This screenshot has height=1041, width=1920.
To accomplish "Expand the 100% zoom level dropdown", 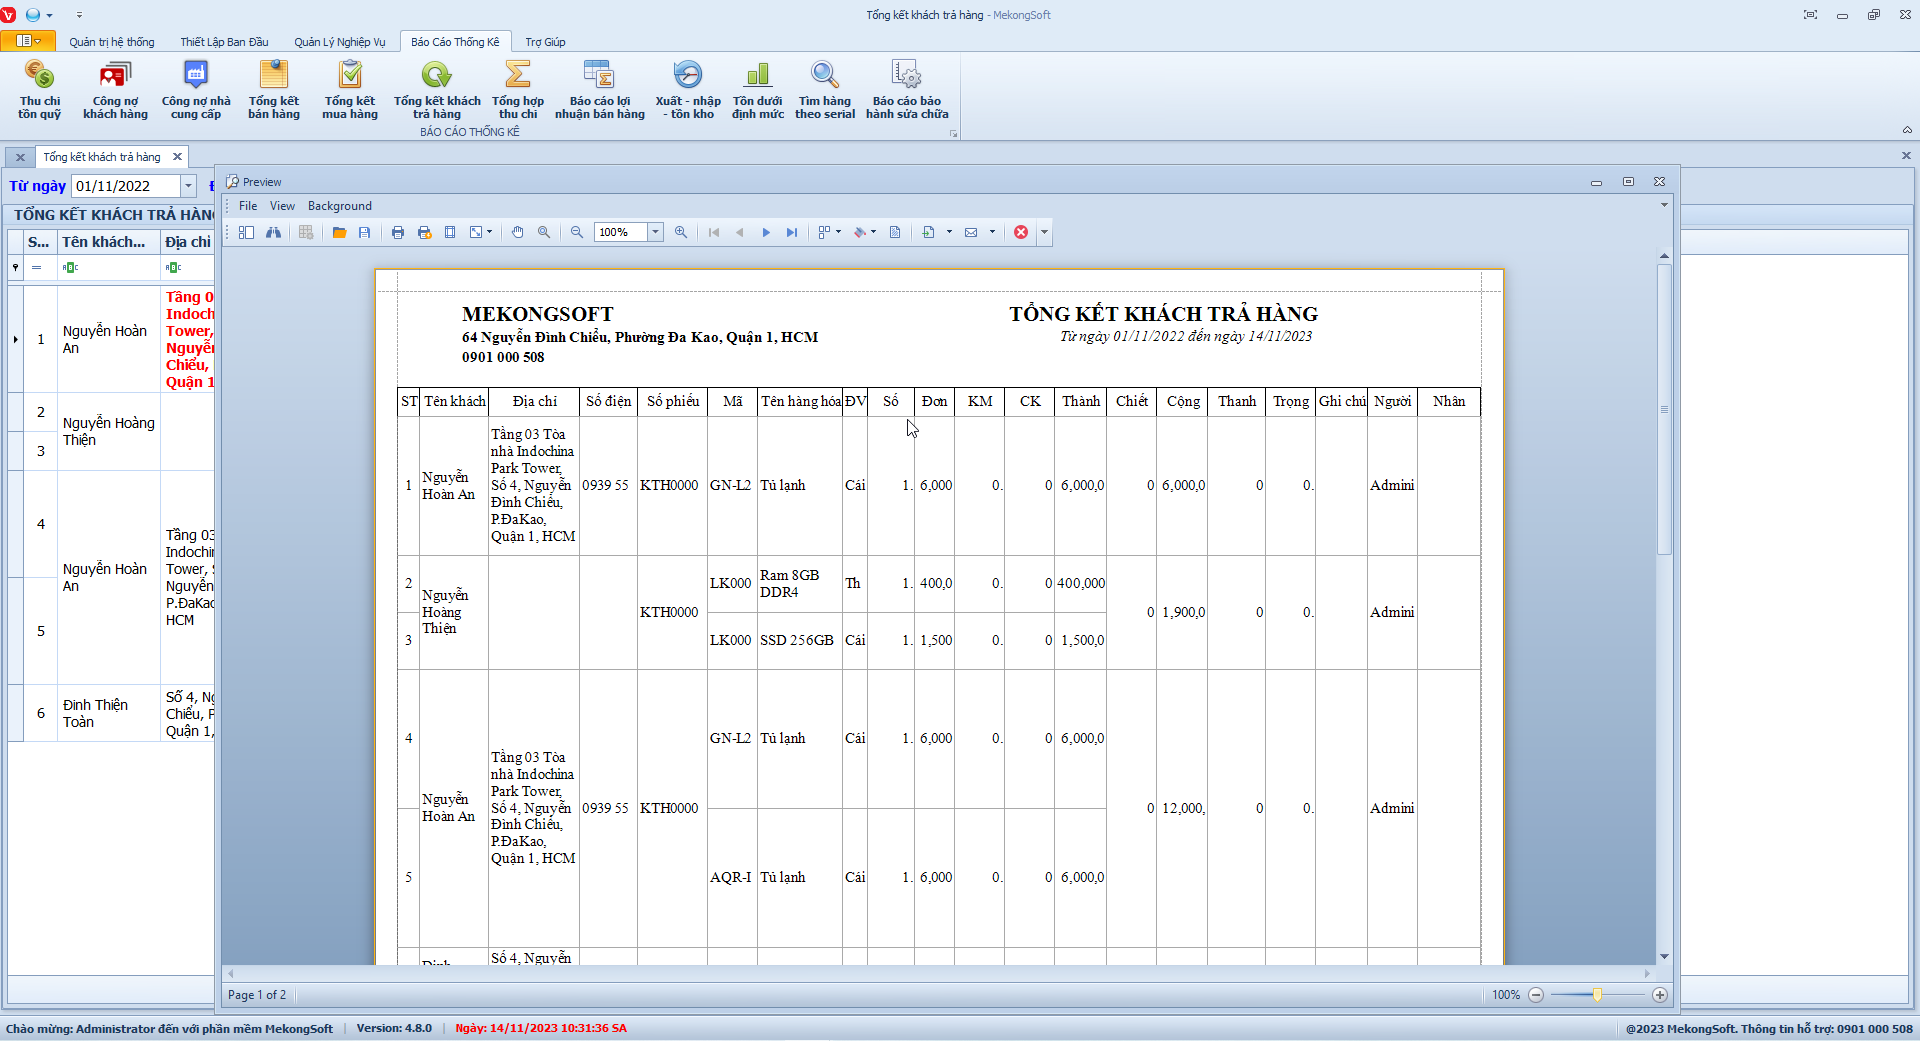I will [656, 232].
